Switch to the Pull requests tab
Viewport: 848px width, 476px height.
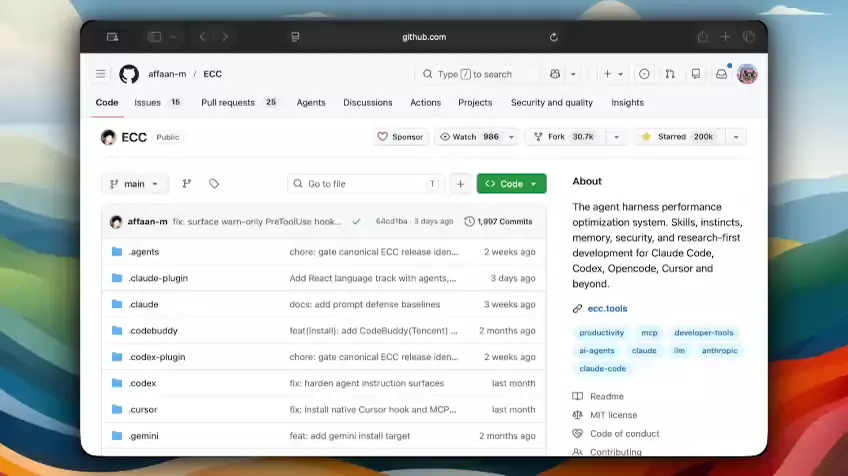pyautogui.click(x=239, y=103)
